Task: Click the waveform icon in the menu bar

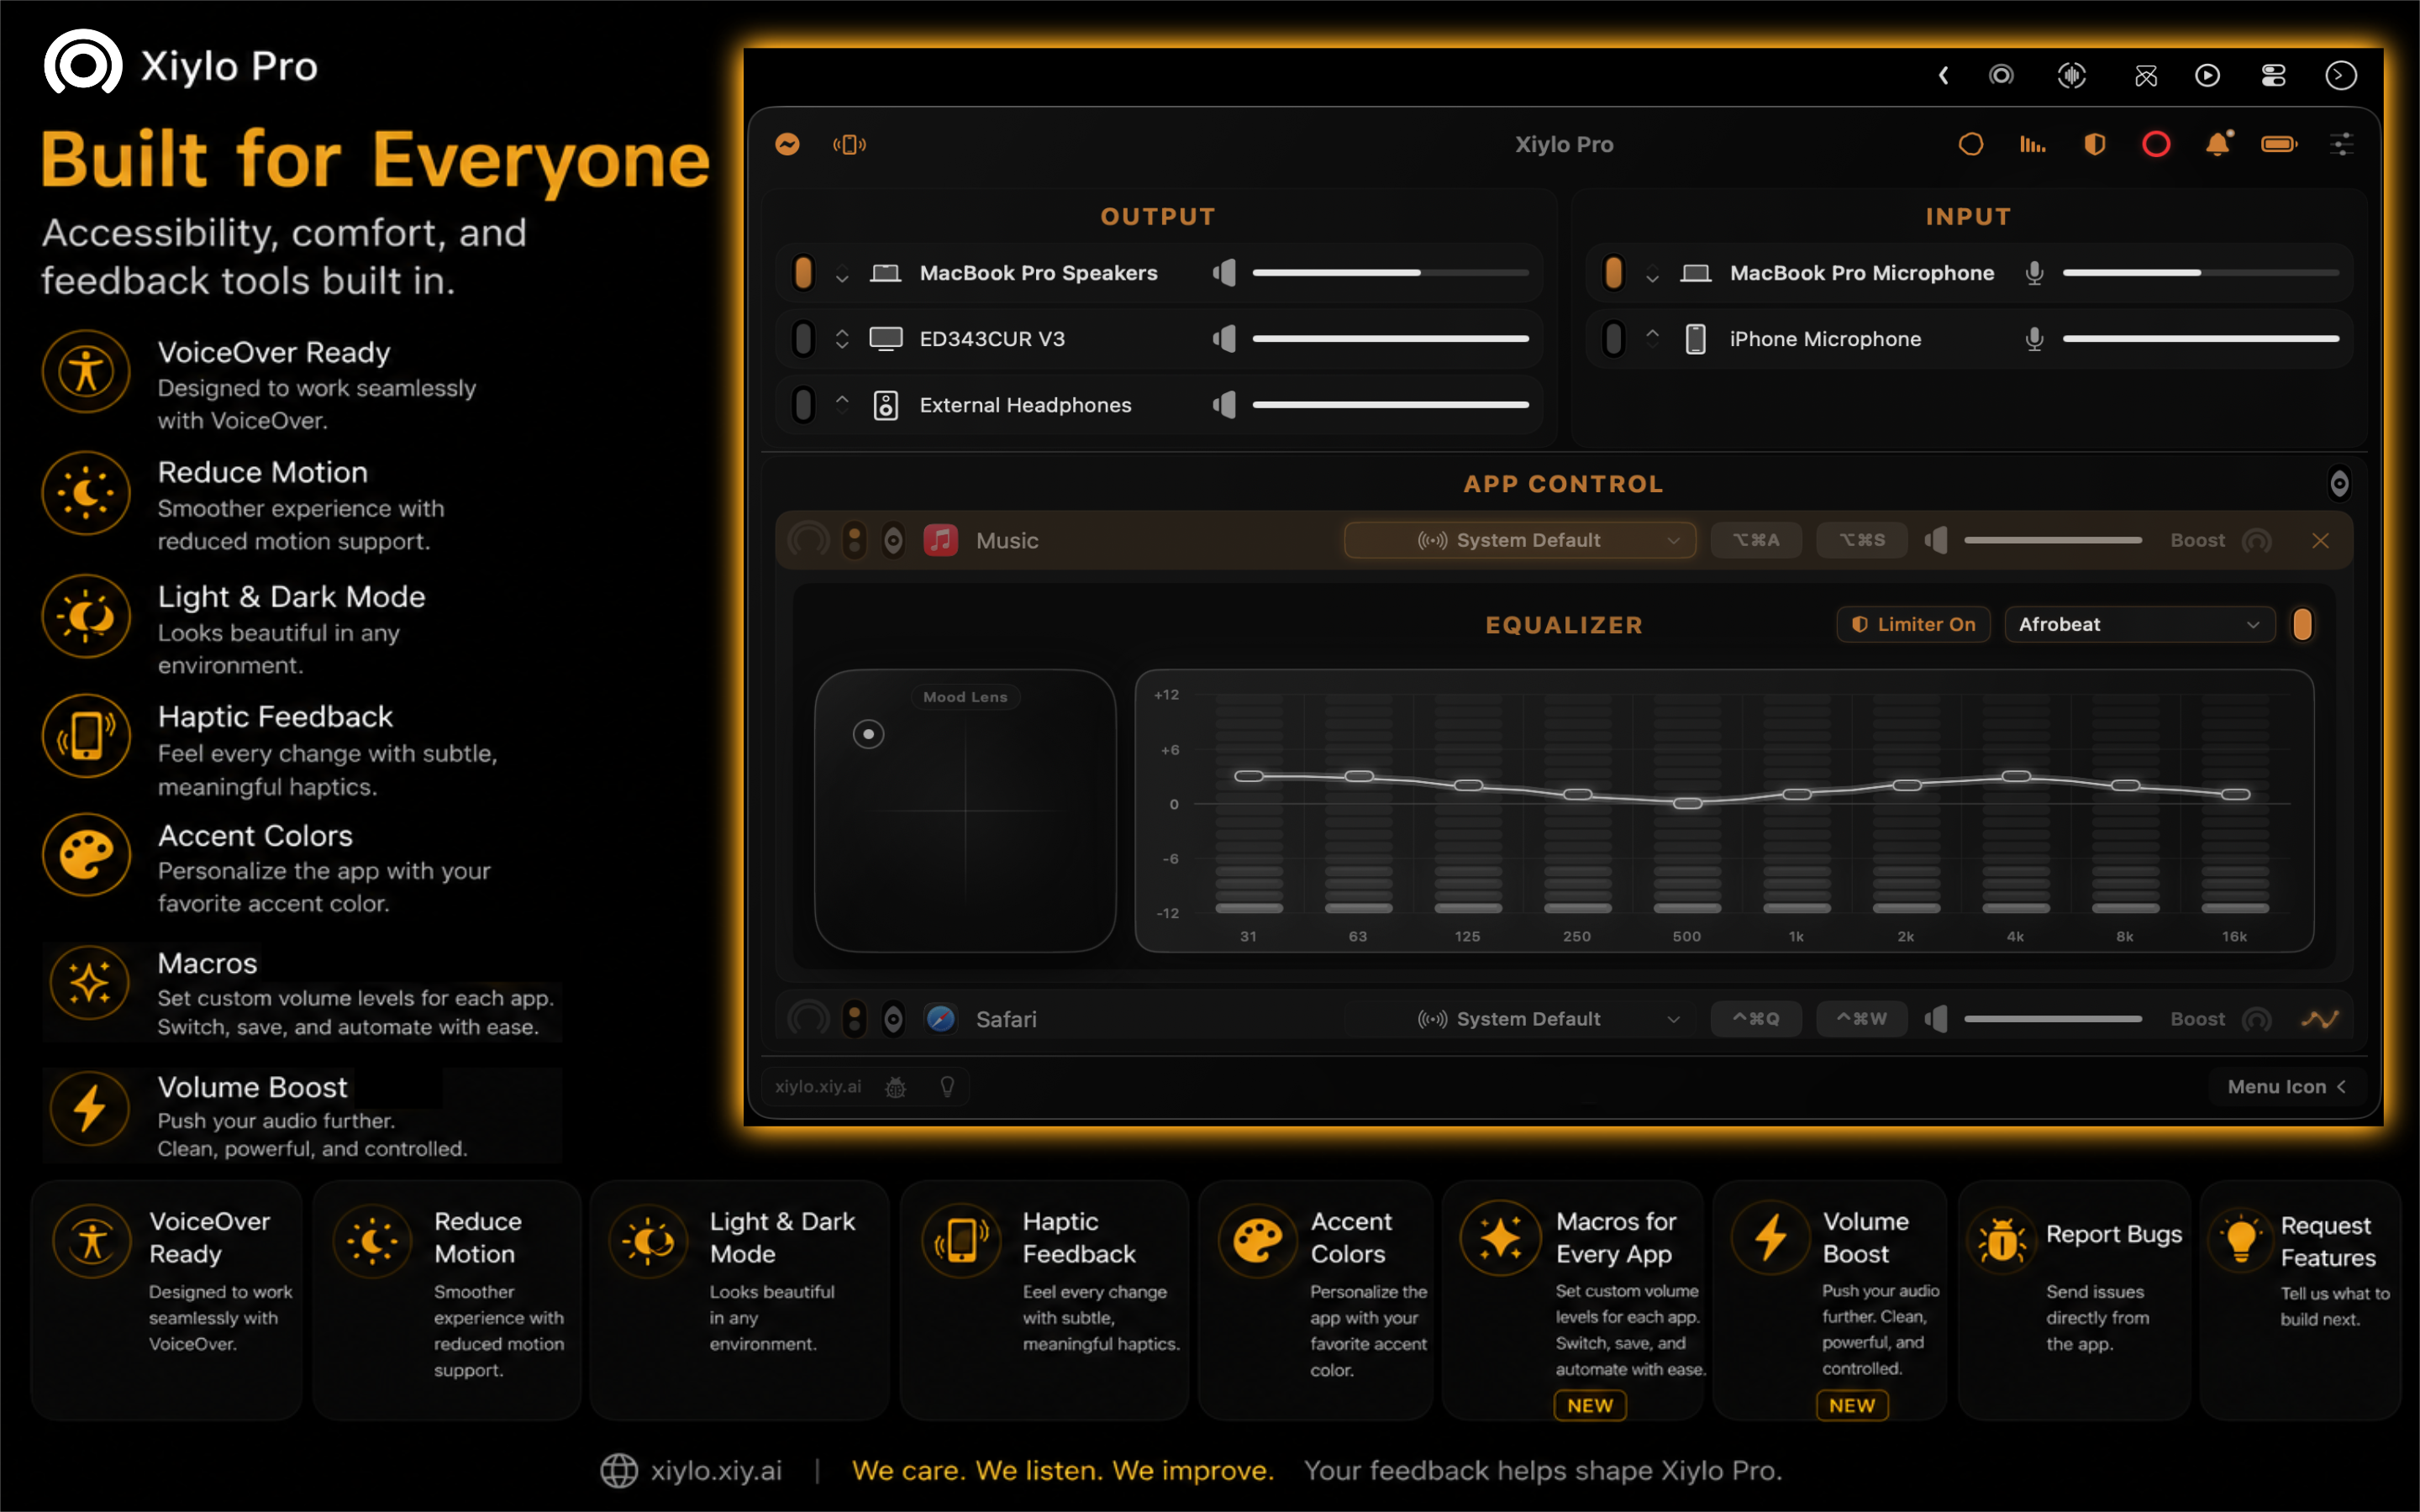Action: (x=2072, y=75)
